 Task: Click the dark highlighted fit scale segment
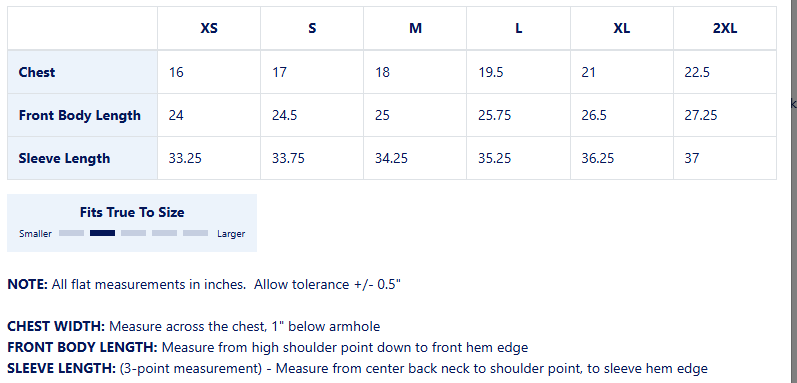point(103,233)
